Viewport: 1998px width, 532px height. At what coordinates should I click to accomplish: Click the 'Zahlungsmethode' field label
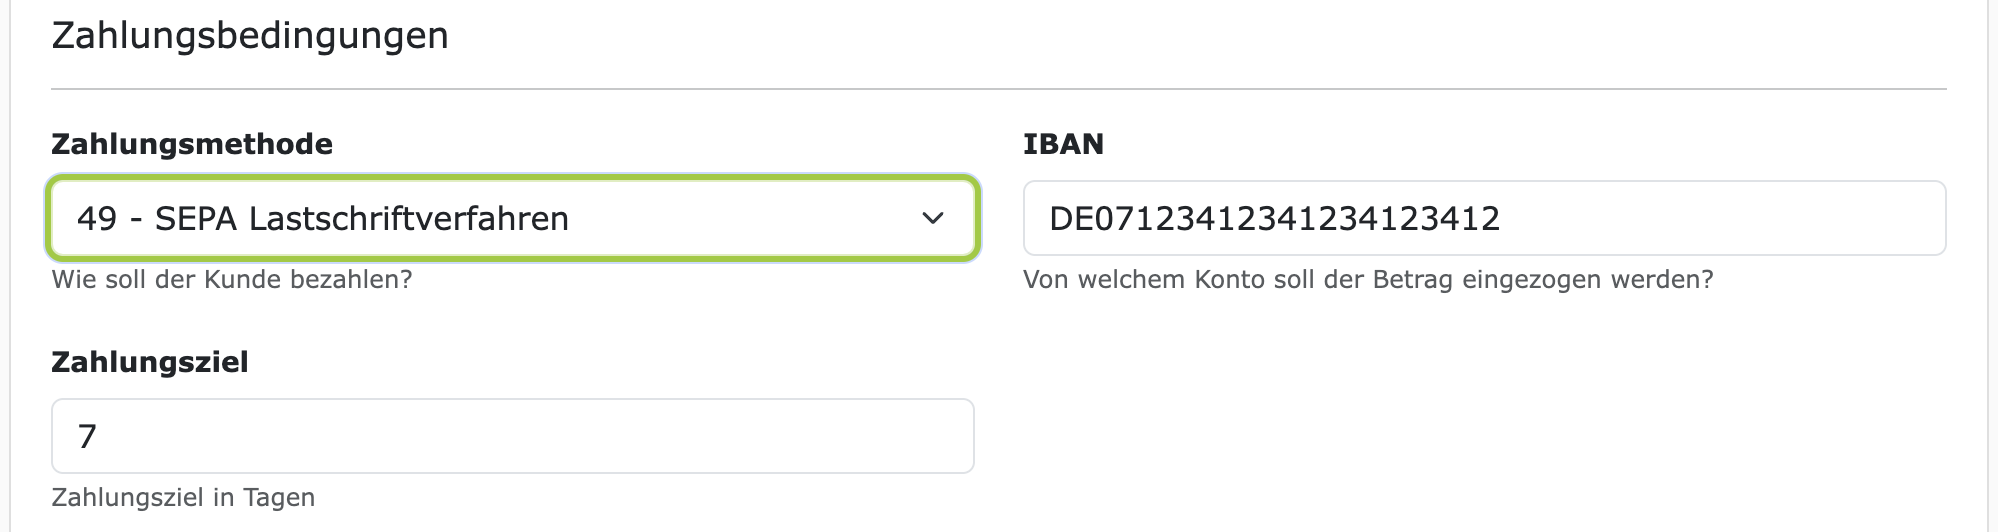192,144
